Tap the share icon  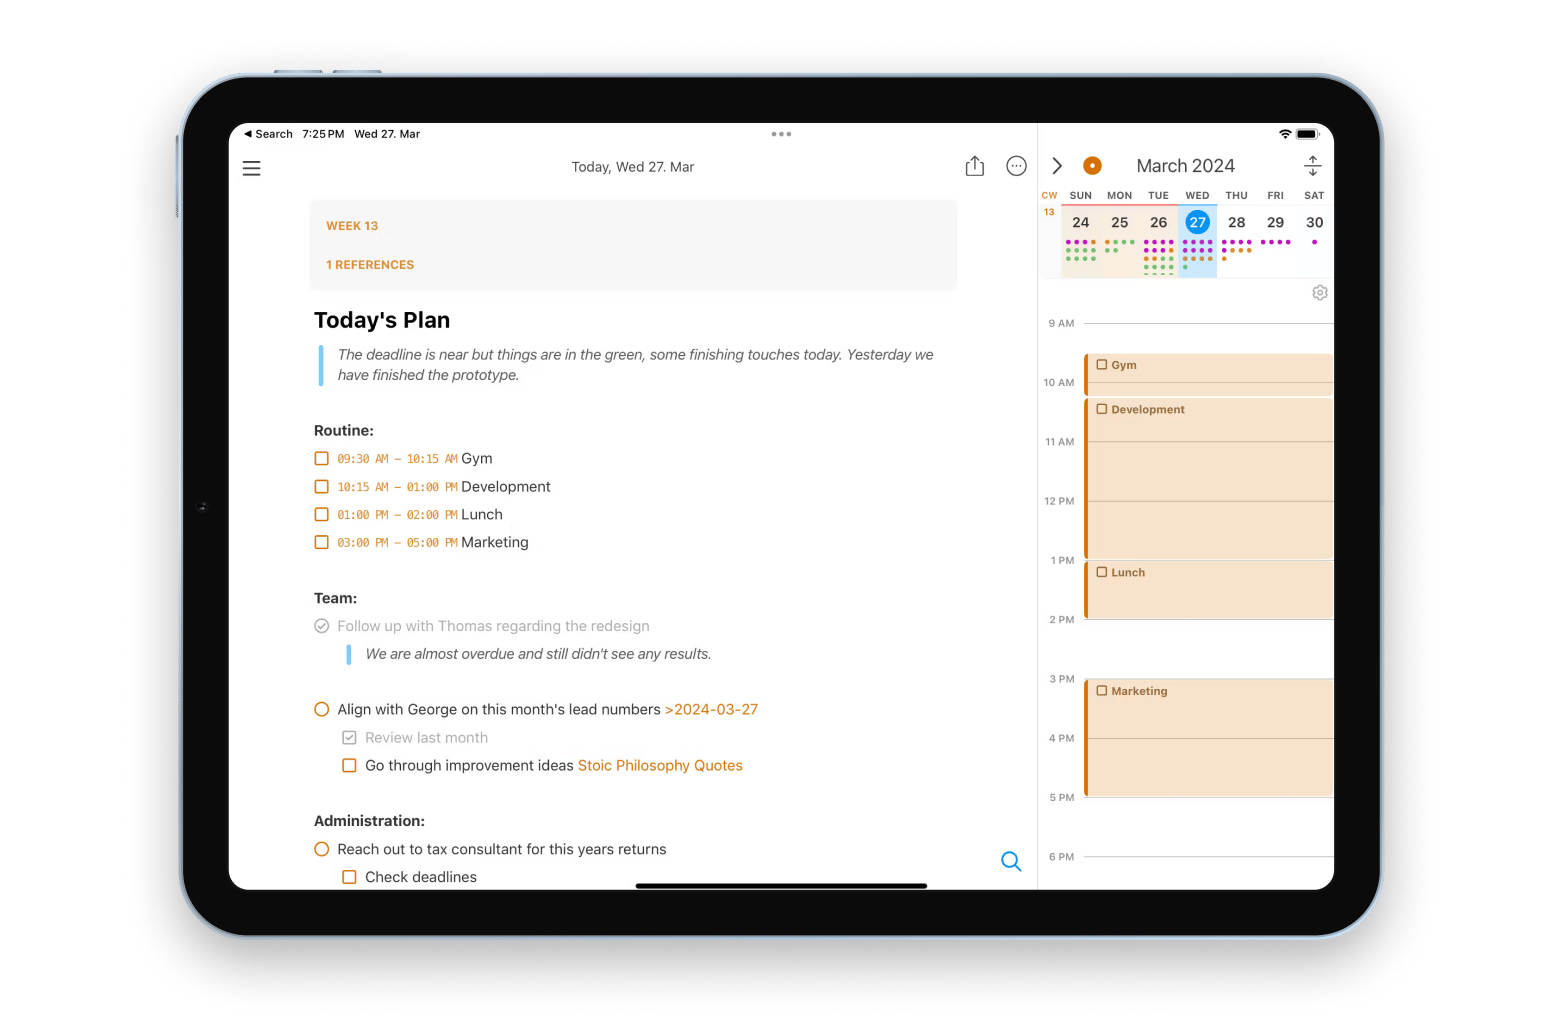coord(975,166)
